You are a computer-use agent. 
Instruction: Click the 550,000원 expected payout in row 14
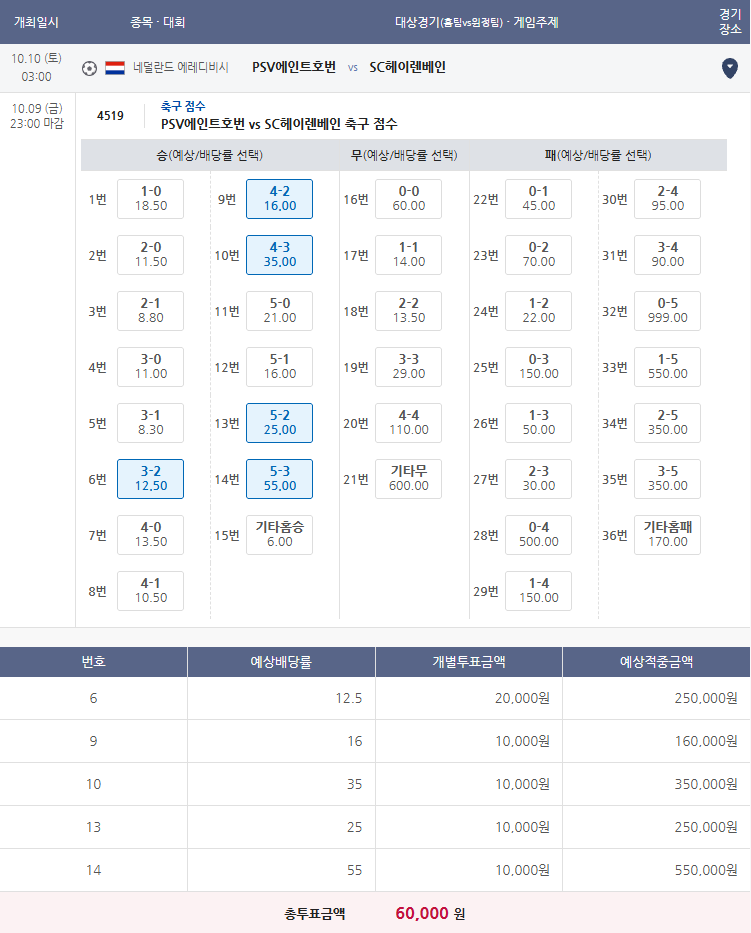(x=706, y=870)
